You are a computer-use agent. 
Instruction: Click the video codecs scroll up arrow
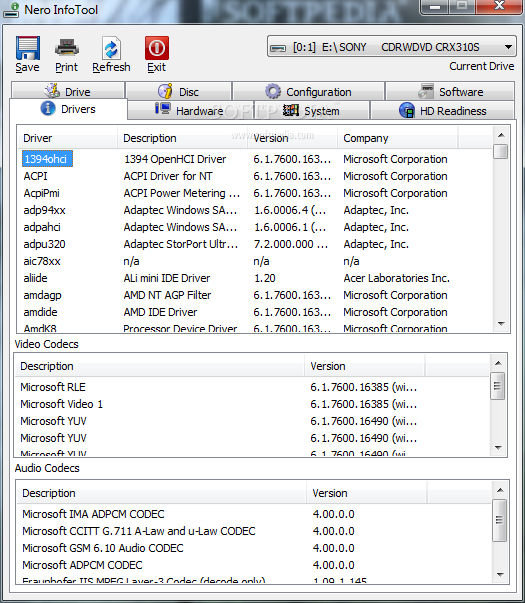tap(498, 363)
